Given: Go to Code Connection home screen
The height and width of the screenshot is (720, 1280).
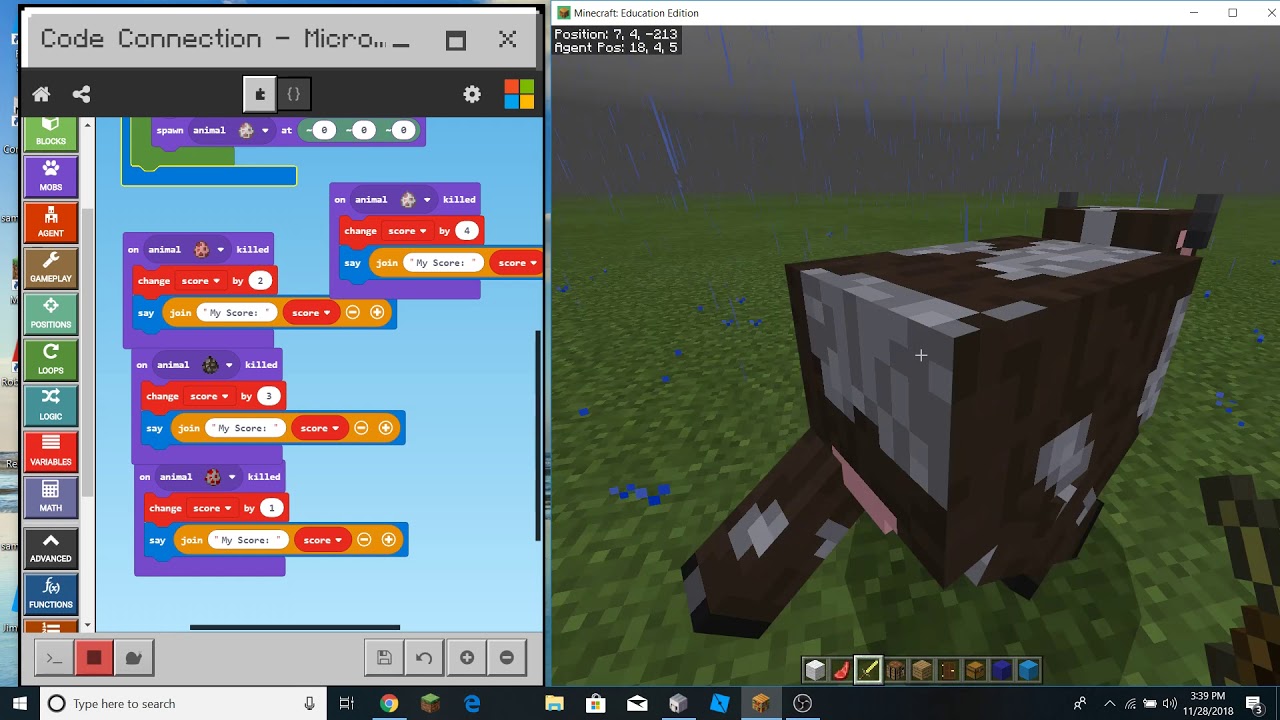Looking at the screenshot, I should pos(41,94).
